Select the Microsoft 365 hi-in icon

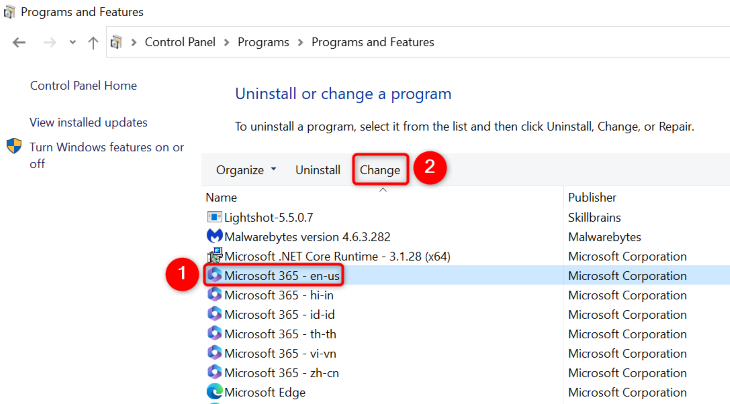point(214,295)
